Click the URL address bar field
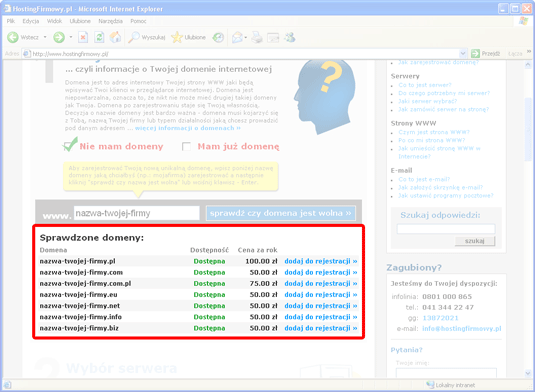Image resolution: width=535 pixels, height=392 pixels. [245, 54]
